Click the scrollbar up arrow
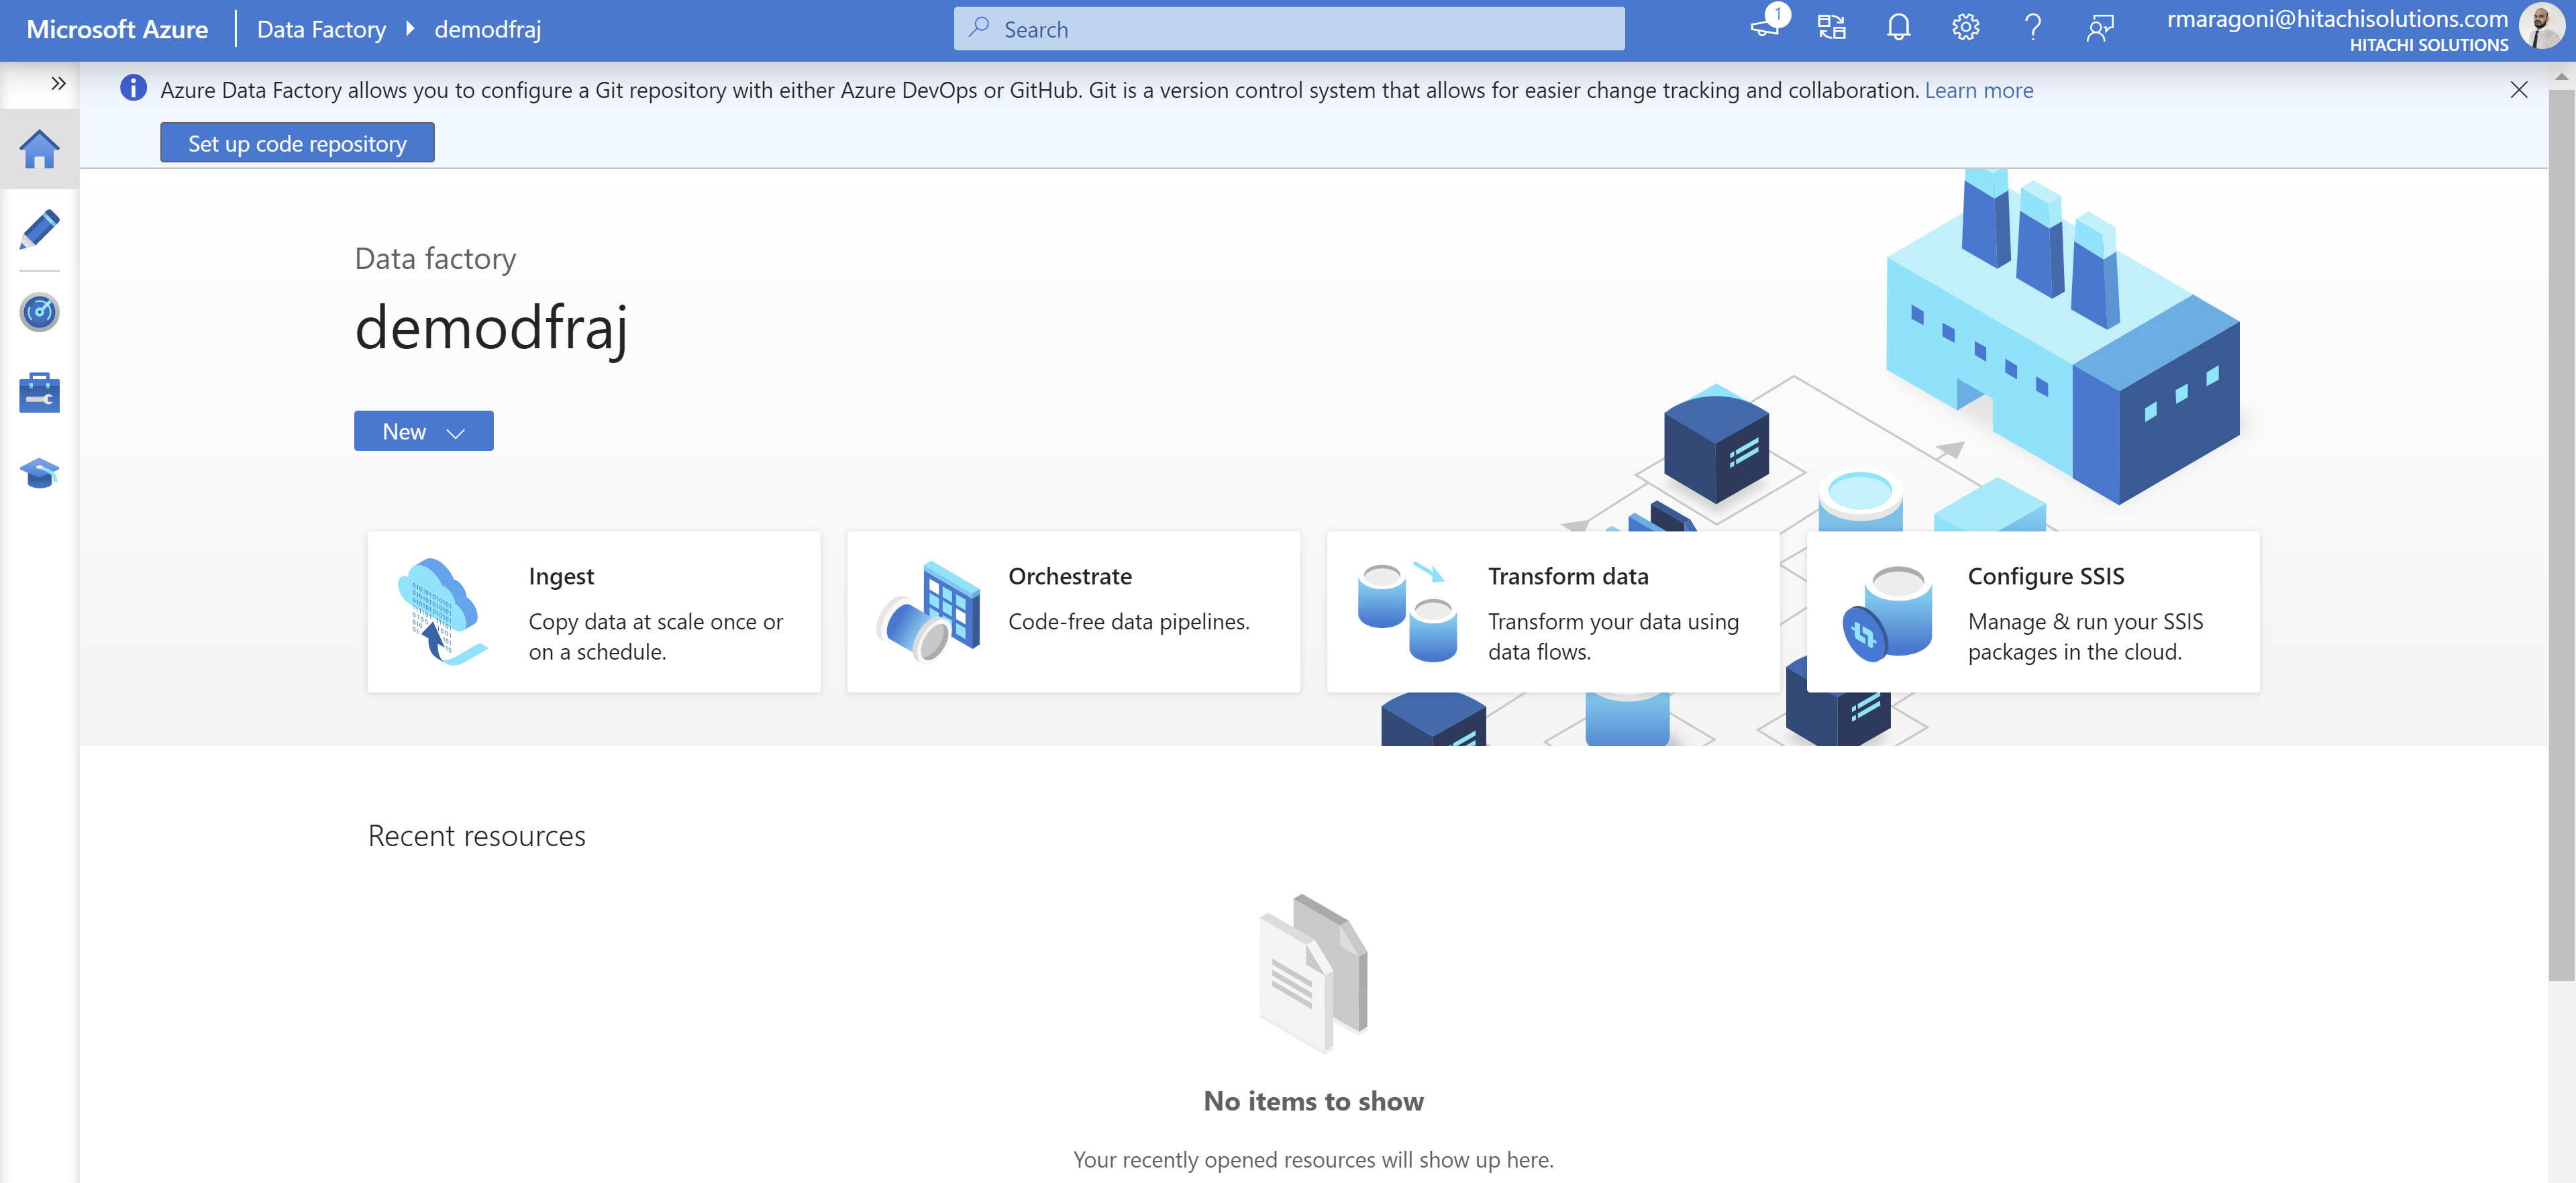Viewport: 2576px width, 1183px height. tap(2561, 76)
